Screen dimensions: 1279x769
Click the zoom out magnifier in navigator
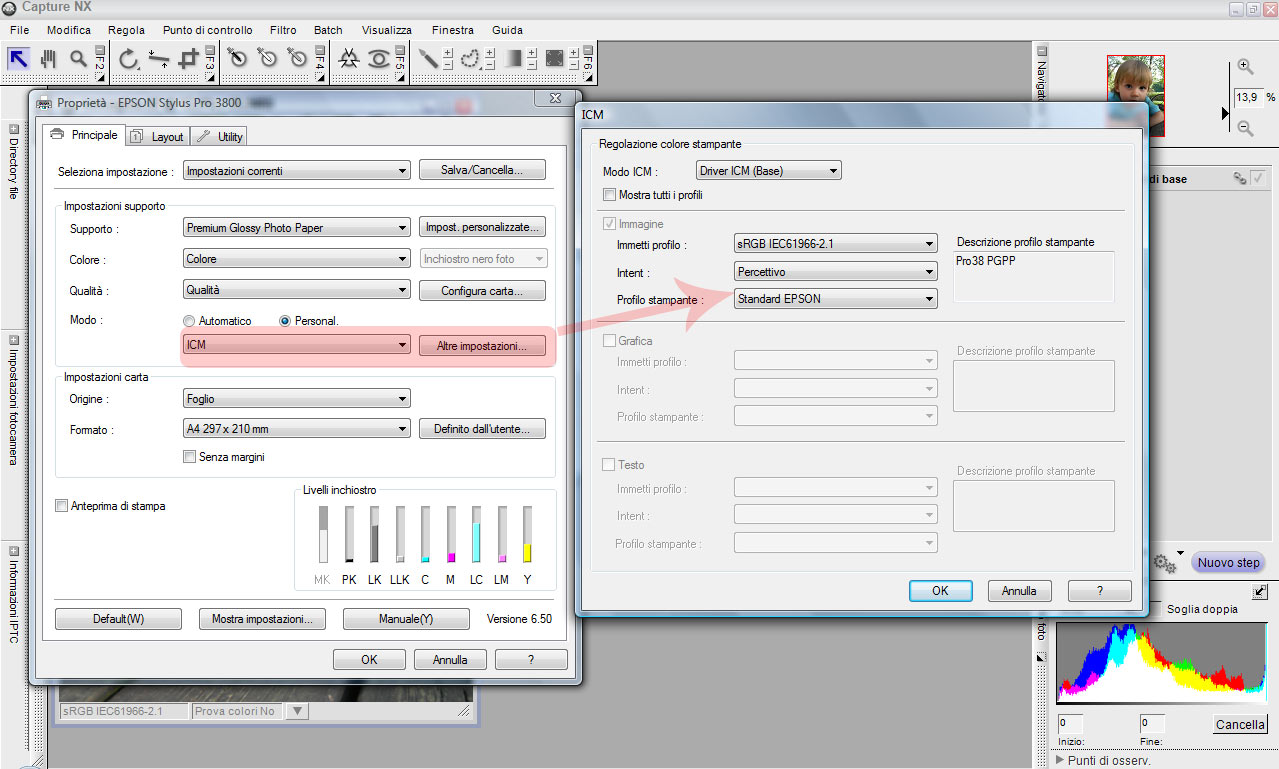[x=1245, y=127]
